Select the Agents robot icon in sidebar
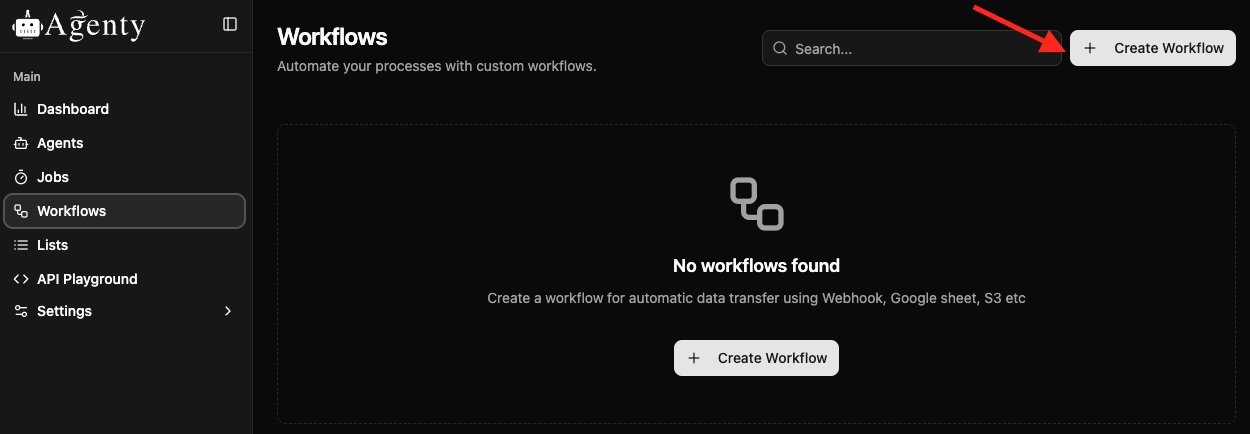1250x434 pixels. [x=21, y=143]
